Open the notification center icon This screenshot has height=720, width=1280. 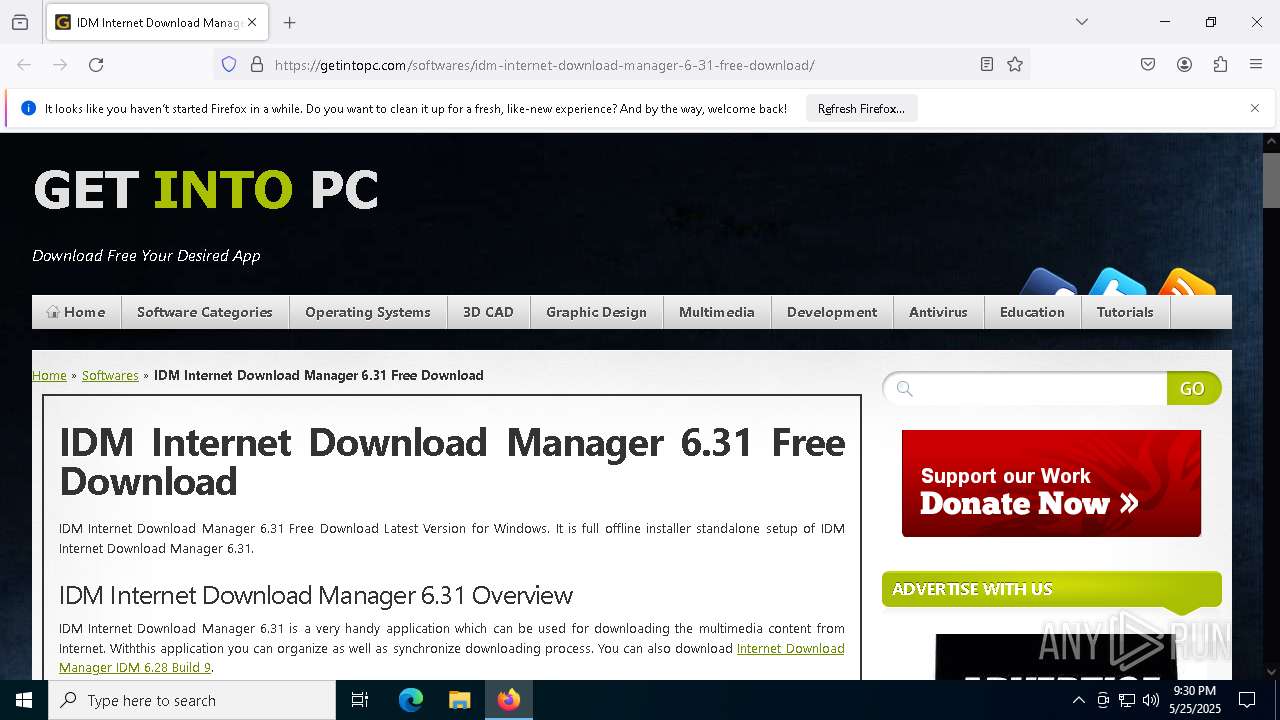tap(1247, 700)
